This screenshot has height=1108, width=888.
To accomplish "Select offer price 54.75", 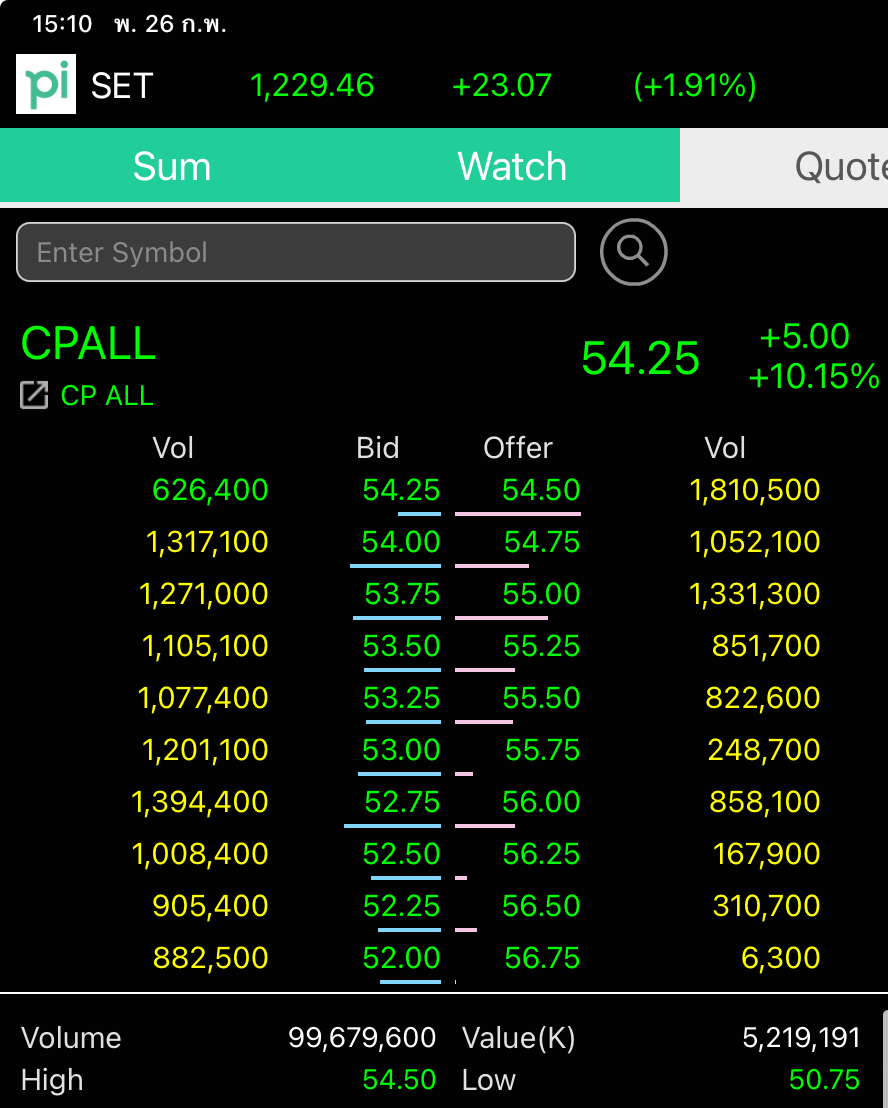I will [x=542, y=542].
